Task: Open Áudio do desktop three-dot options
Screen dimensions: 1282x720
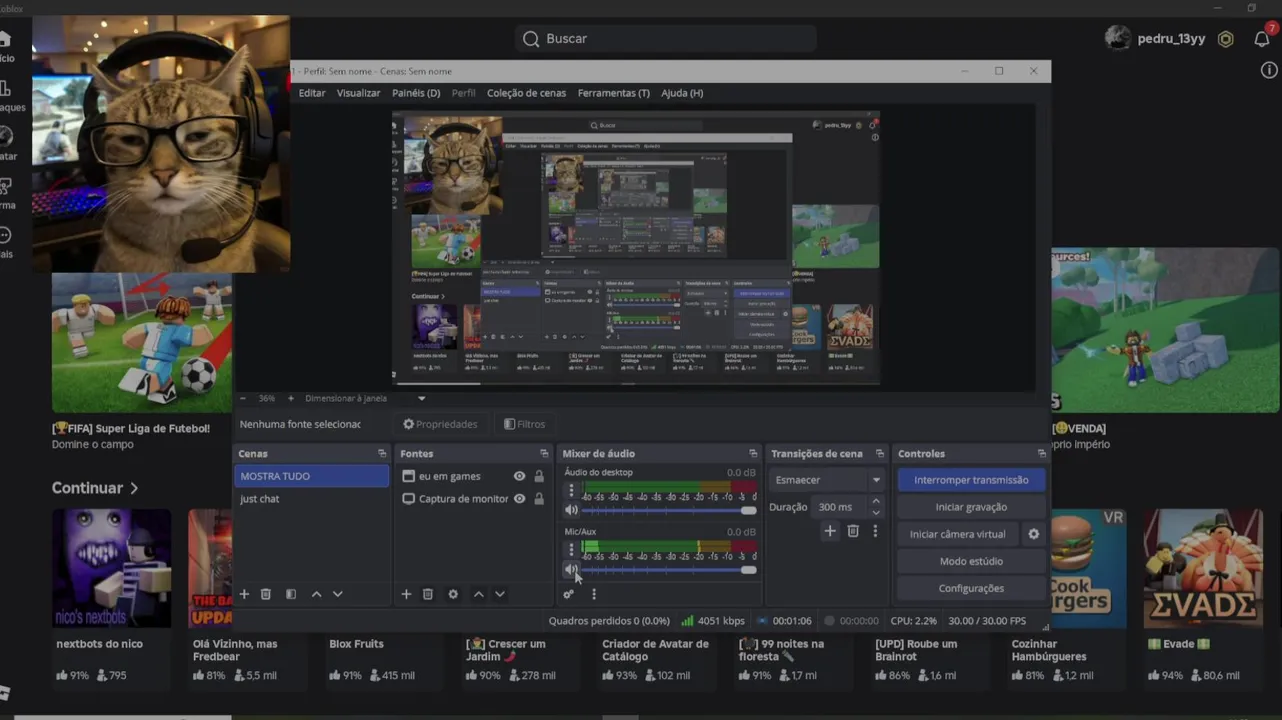Action: (x=572, y=491)
